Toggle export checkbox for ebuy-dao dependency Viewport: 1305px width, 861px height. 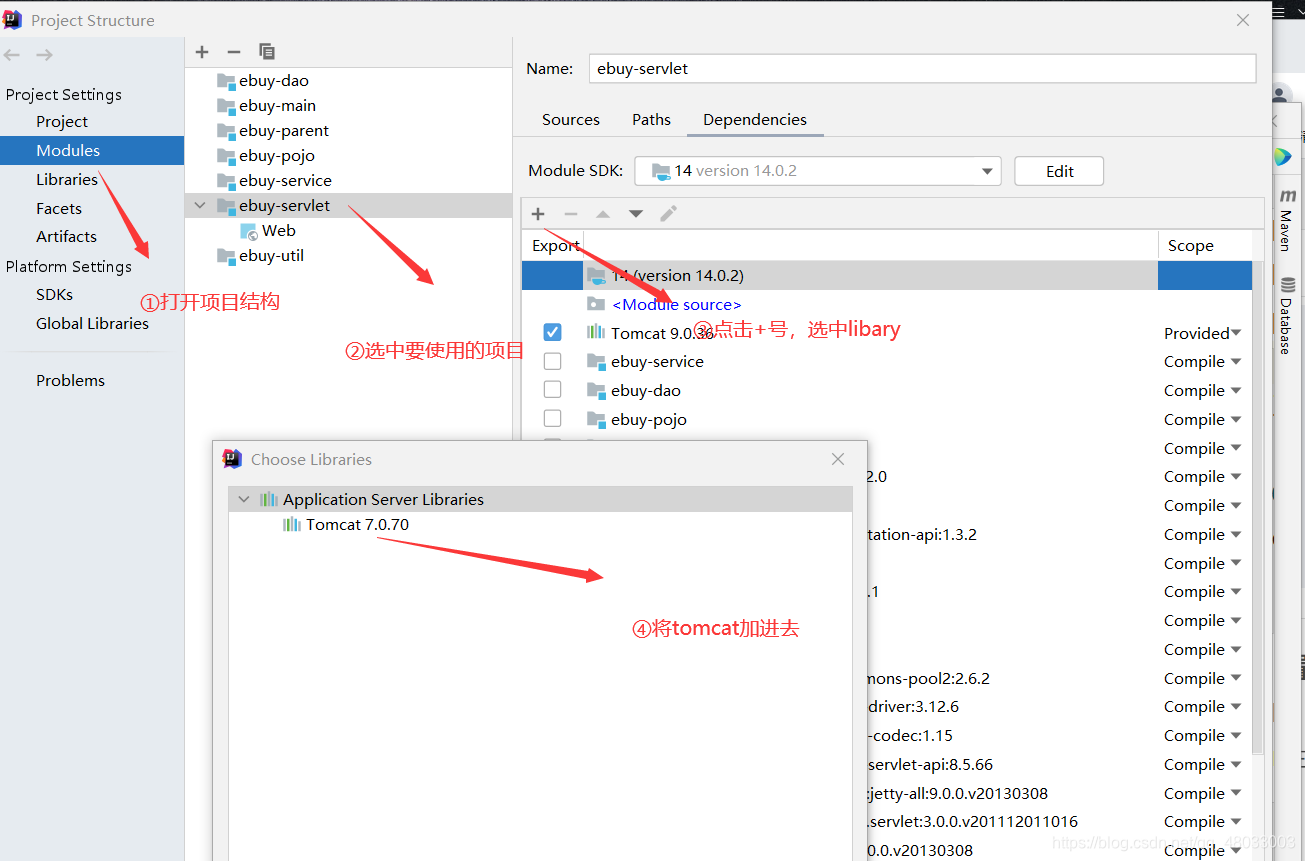(x=552, y=390)
